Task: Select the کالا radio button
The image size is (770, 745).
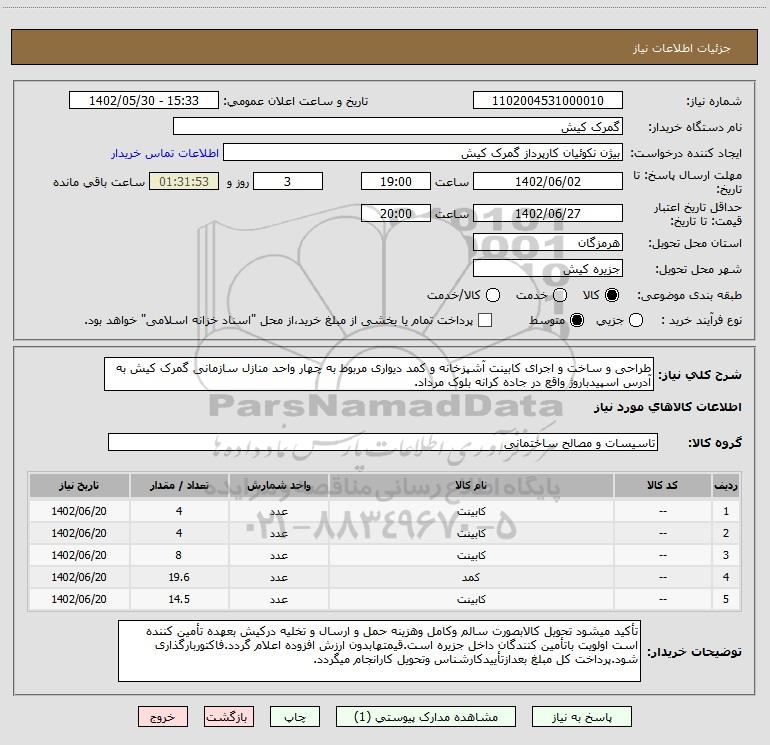Action: (612, 295)
